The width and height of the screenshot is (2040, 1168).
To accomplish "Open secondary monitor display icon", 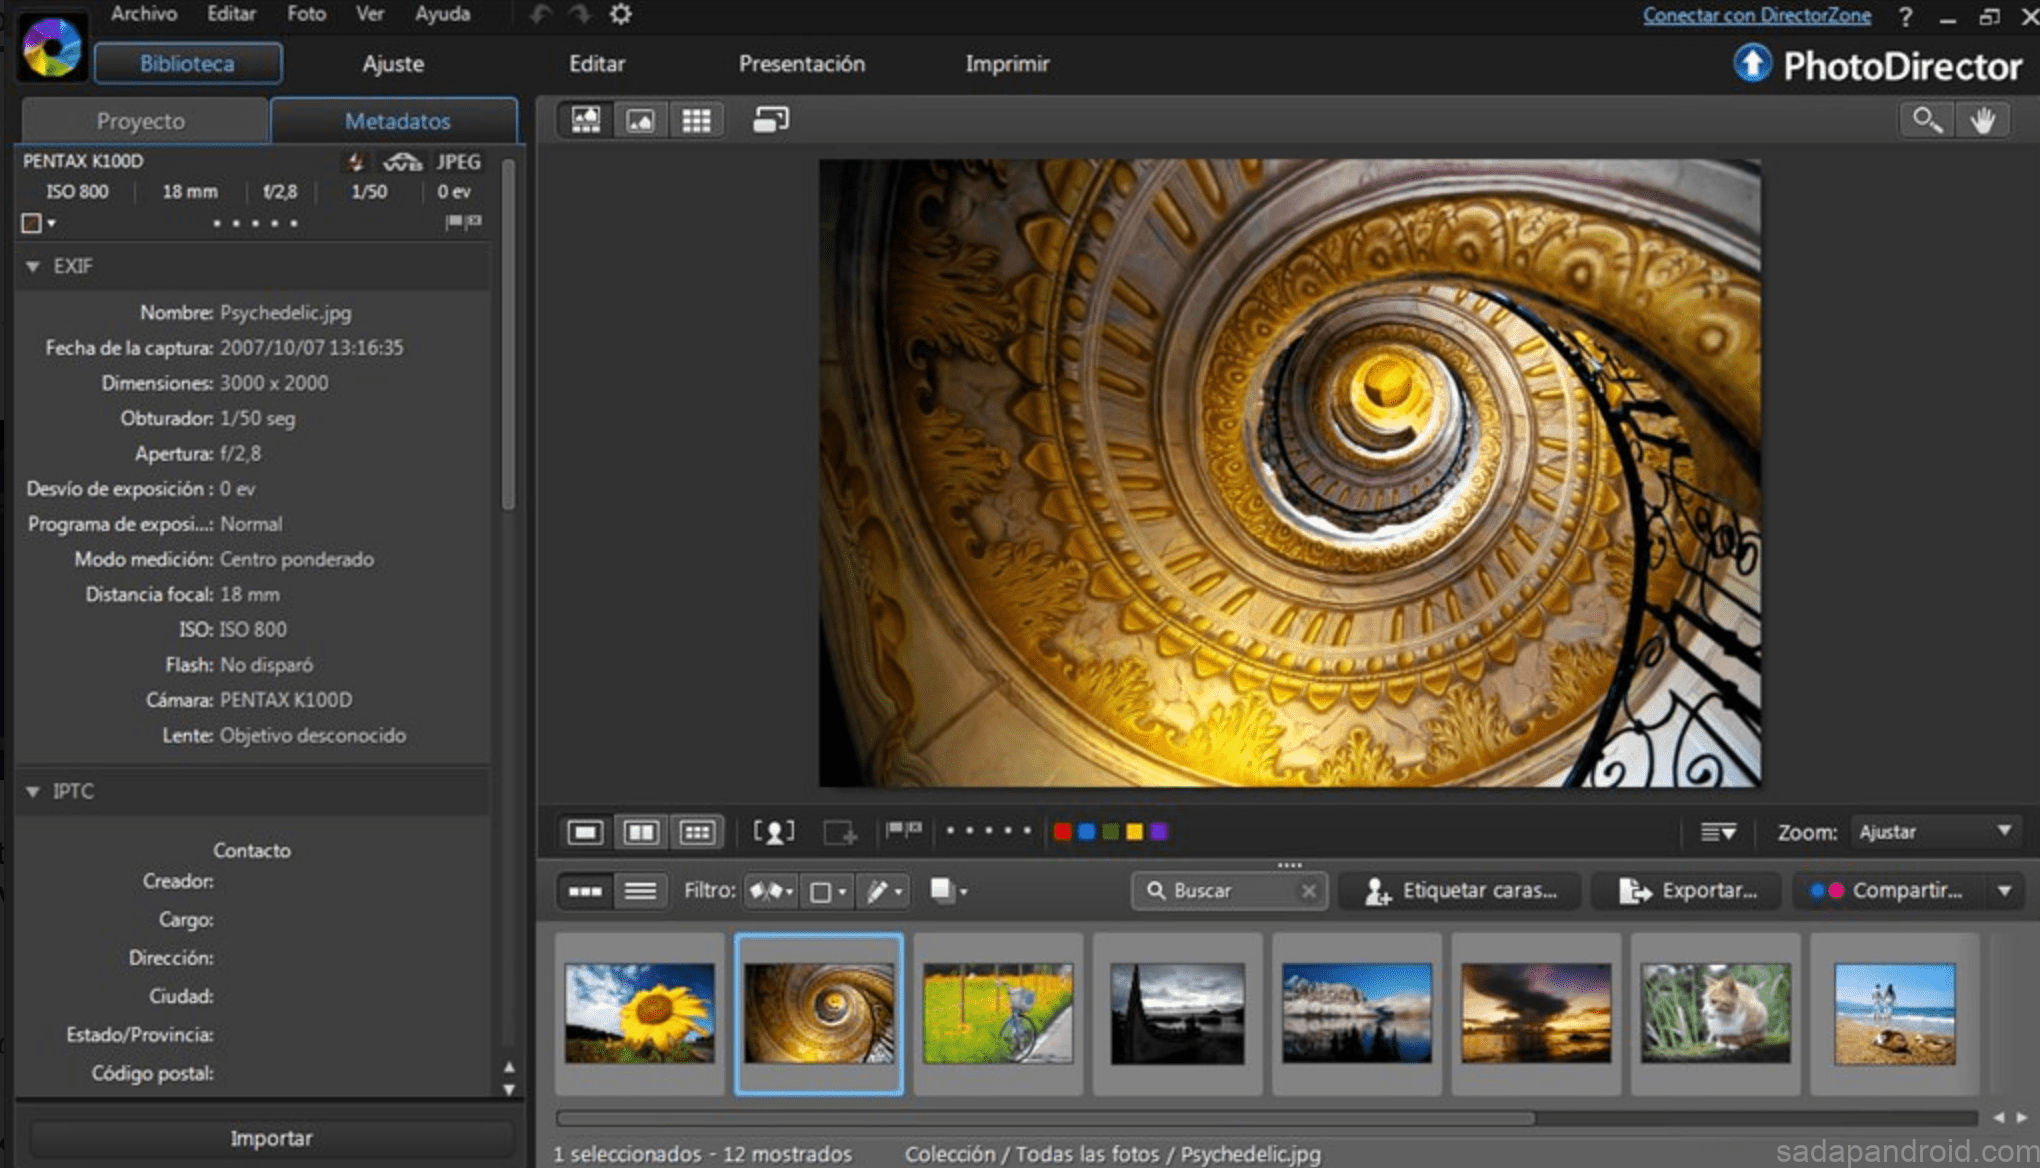I will [x=770, y=121].
